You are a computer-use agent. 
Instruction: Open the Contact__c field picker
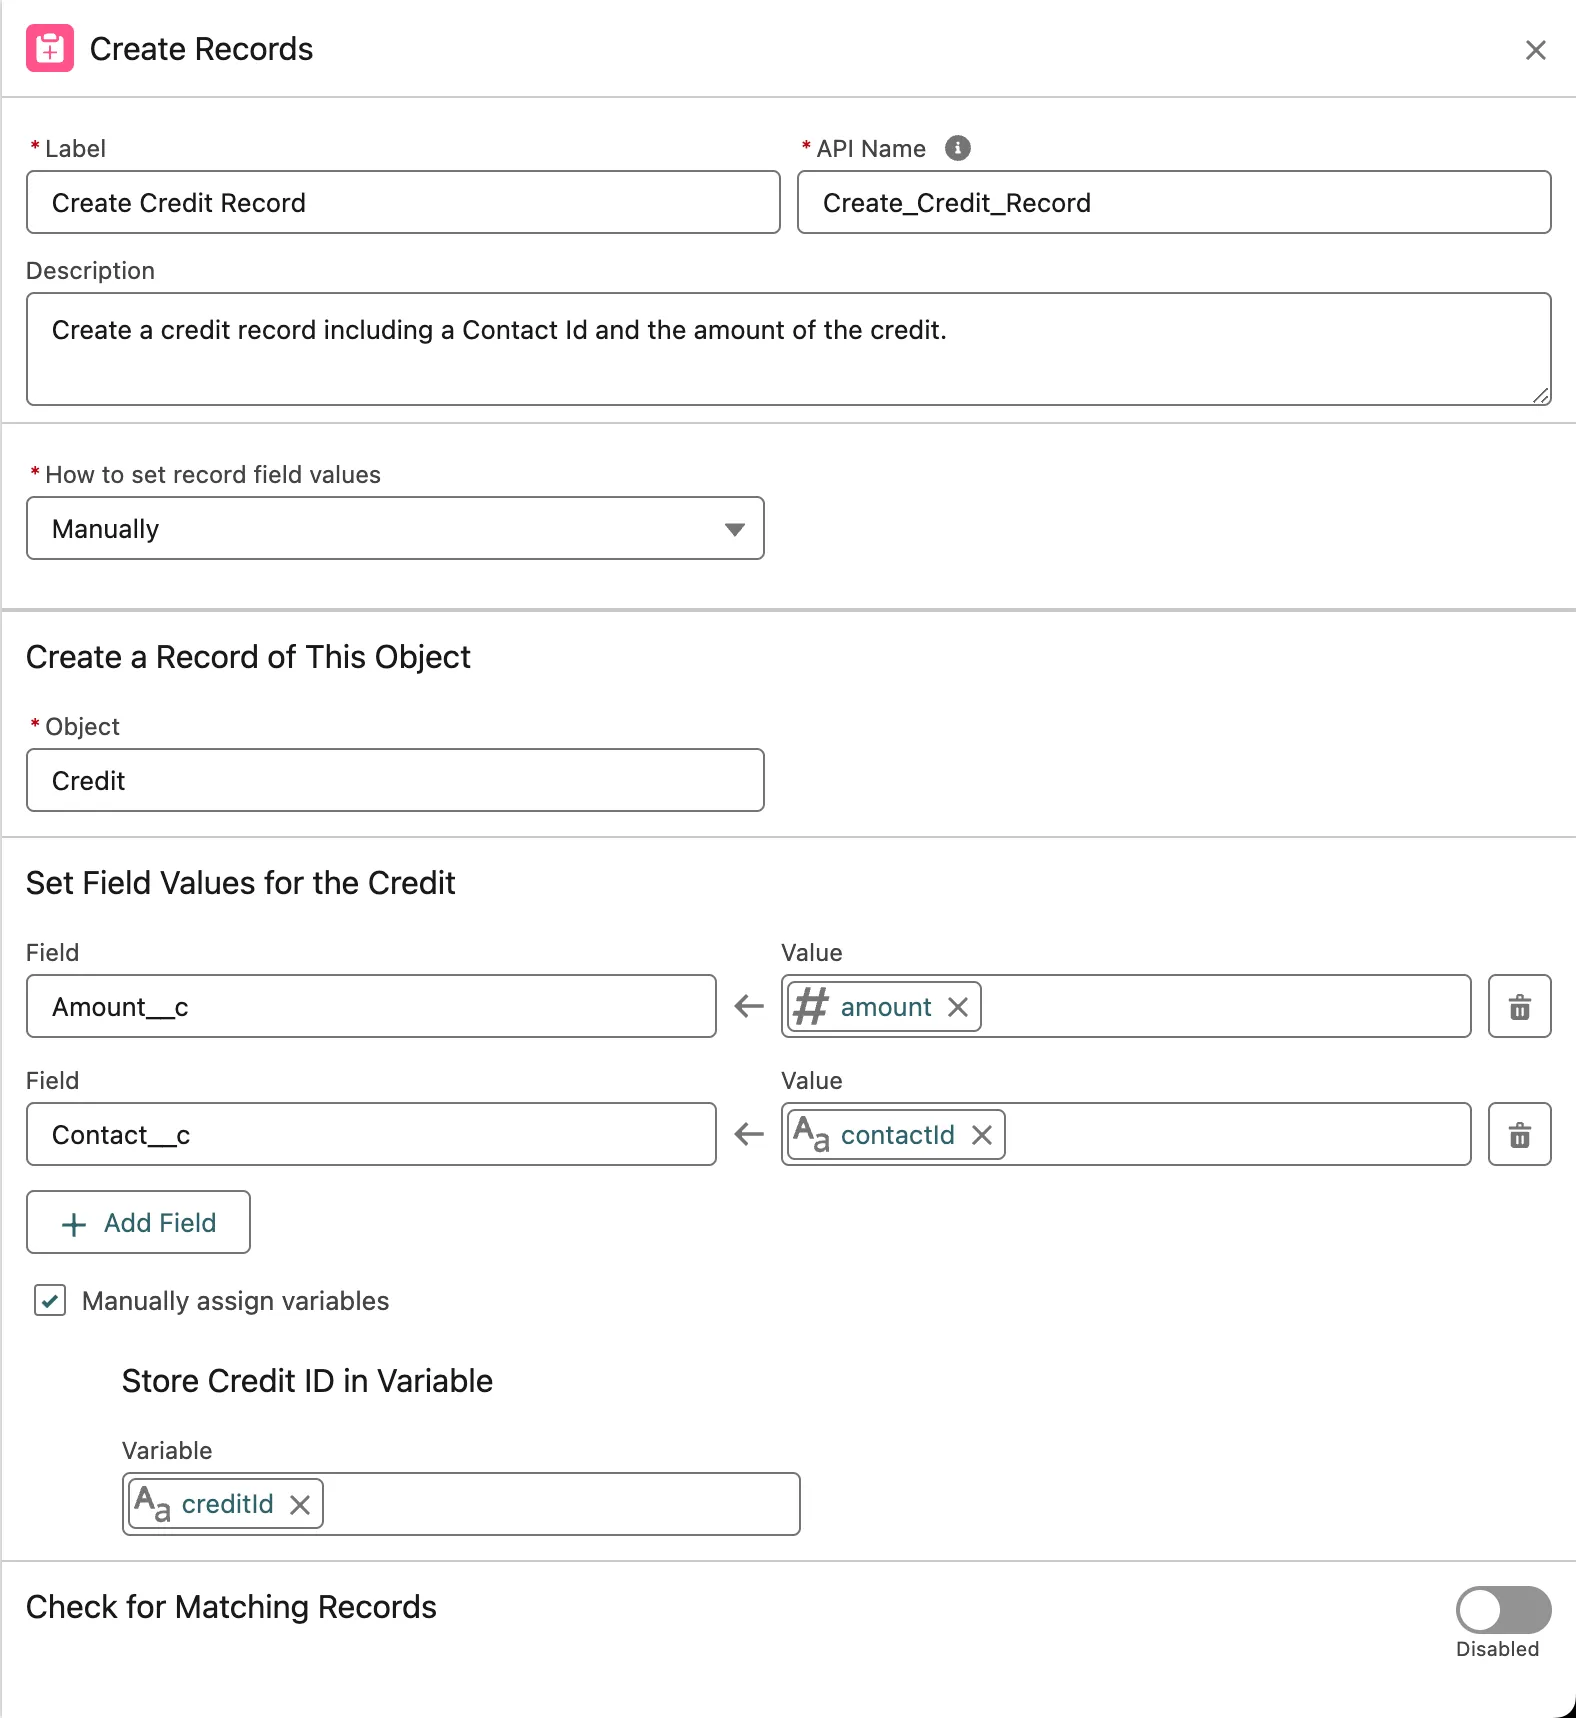371,1135
